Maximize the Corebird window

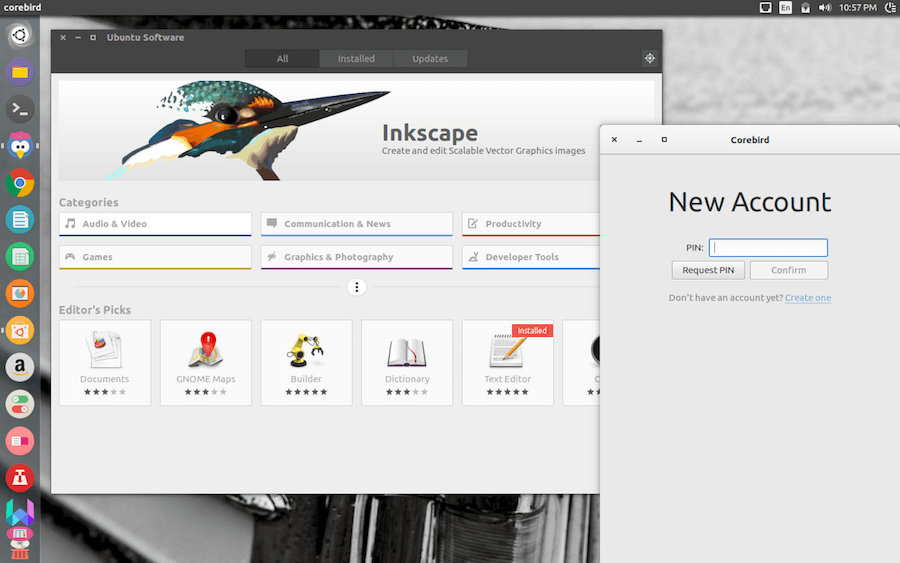664,139
